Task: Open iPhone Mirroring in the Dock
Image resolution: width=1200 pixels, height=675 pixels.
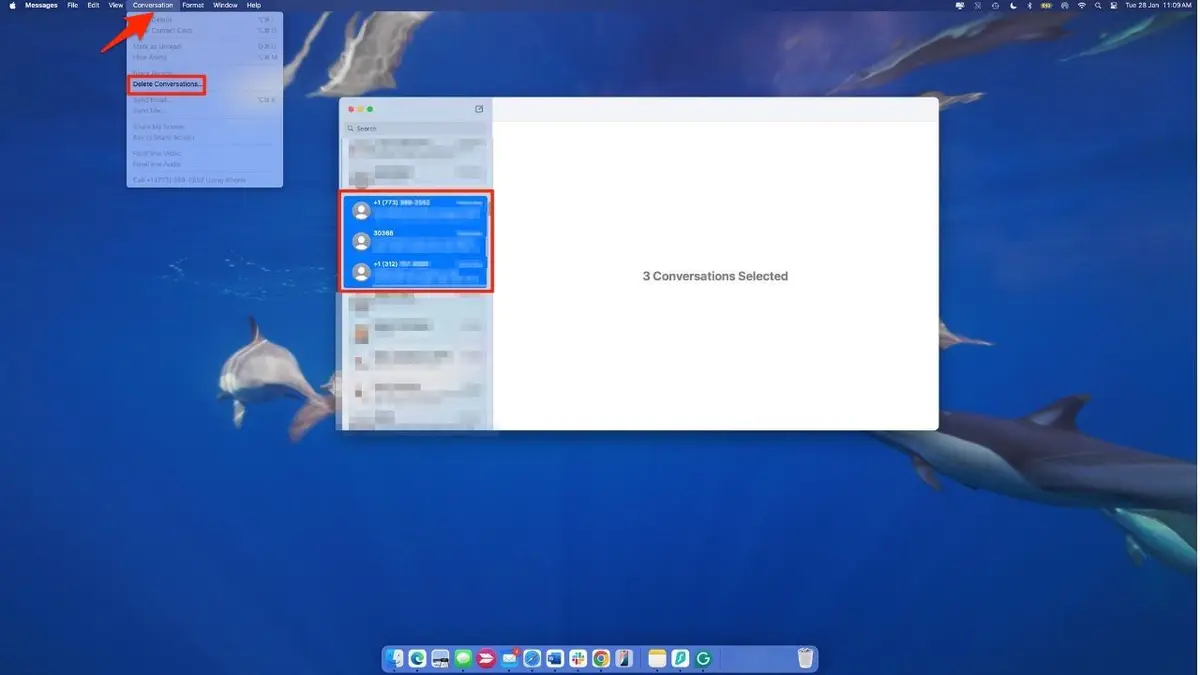Action: click(624, 658)
